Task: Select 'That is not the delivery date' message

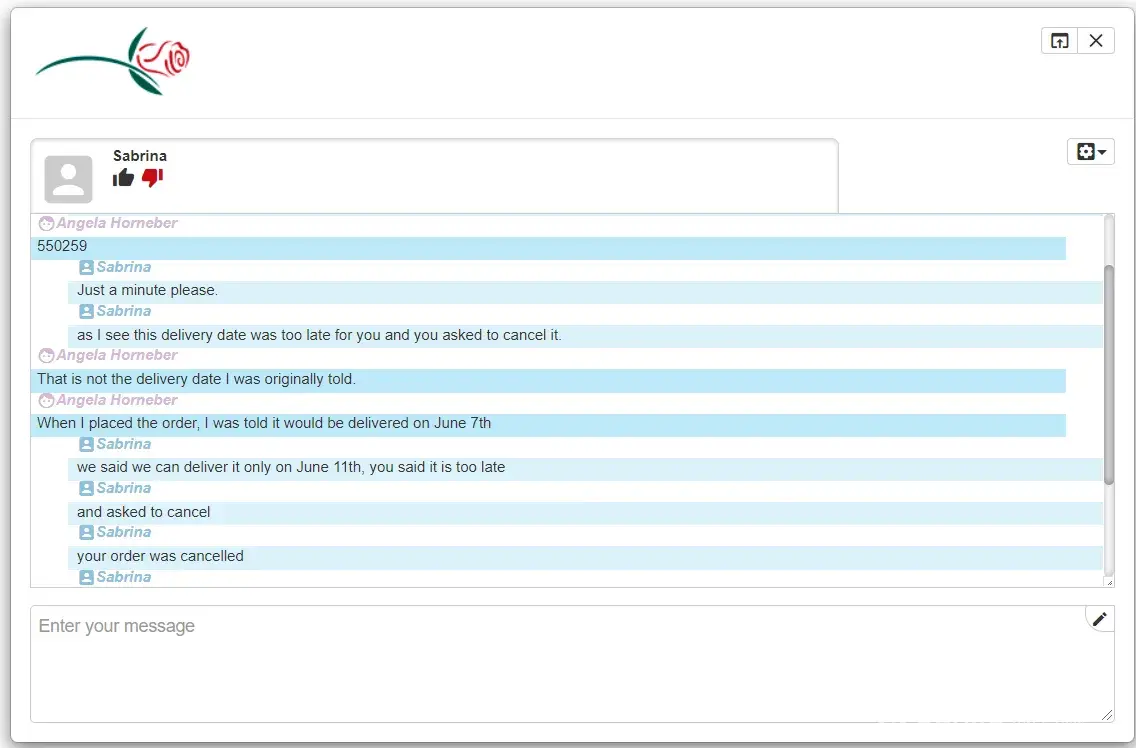Action: click(x=196, y=379)
